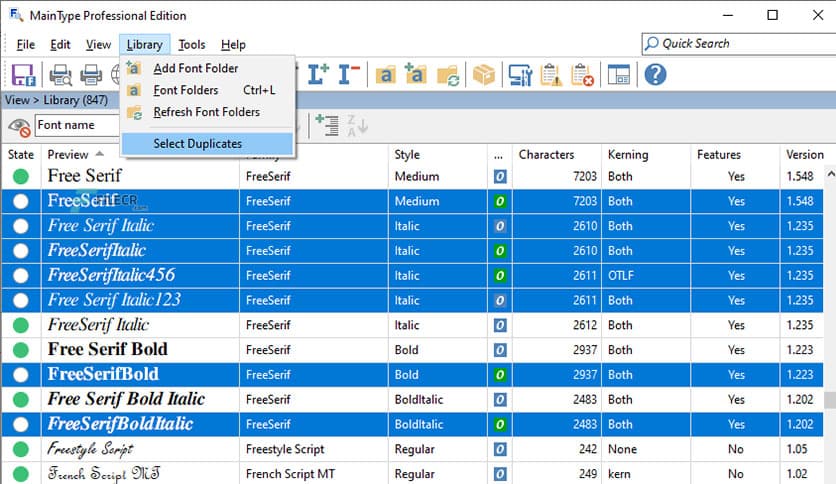836x484 pixels.
Task: Open the View menu
Action: (98, 45)
